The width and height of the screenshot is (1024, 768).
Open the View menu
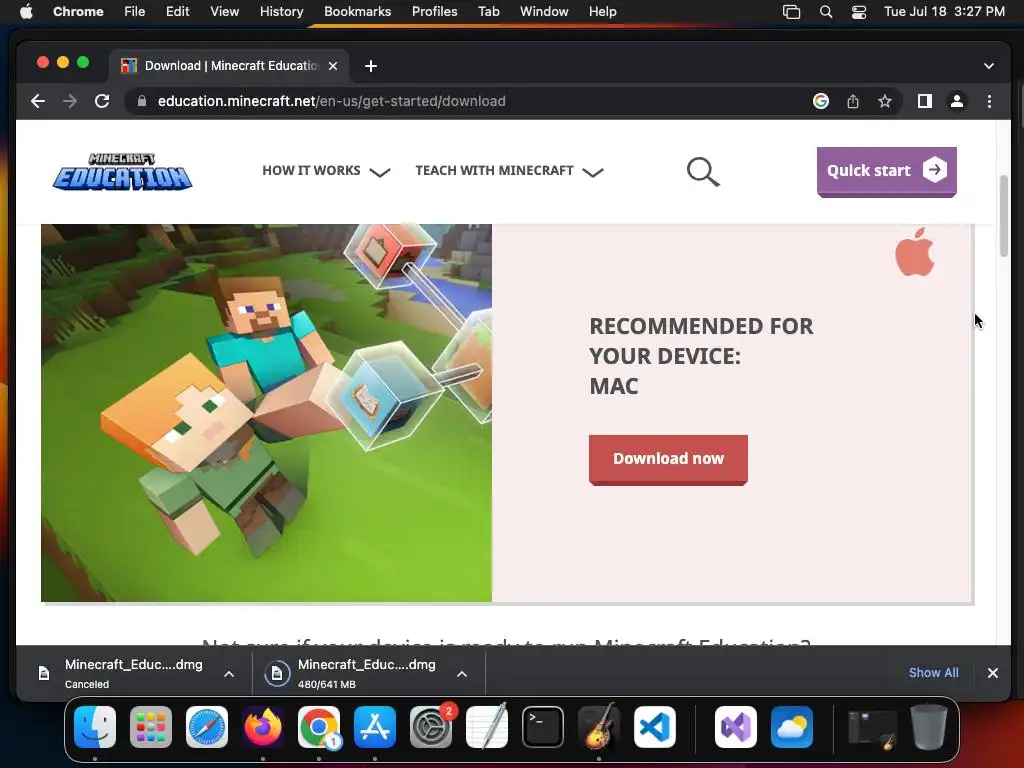pos(224,12)
